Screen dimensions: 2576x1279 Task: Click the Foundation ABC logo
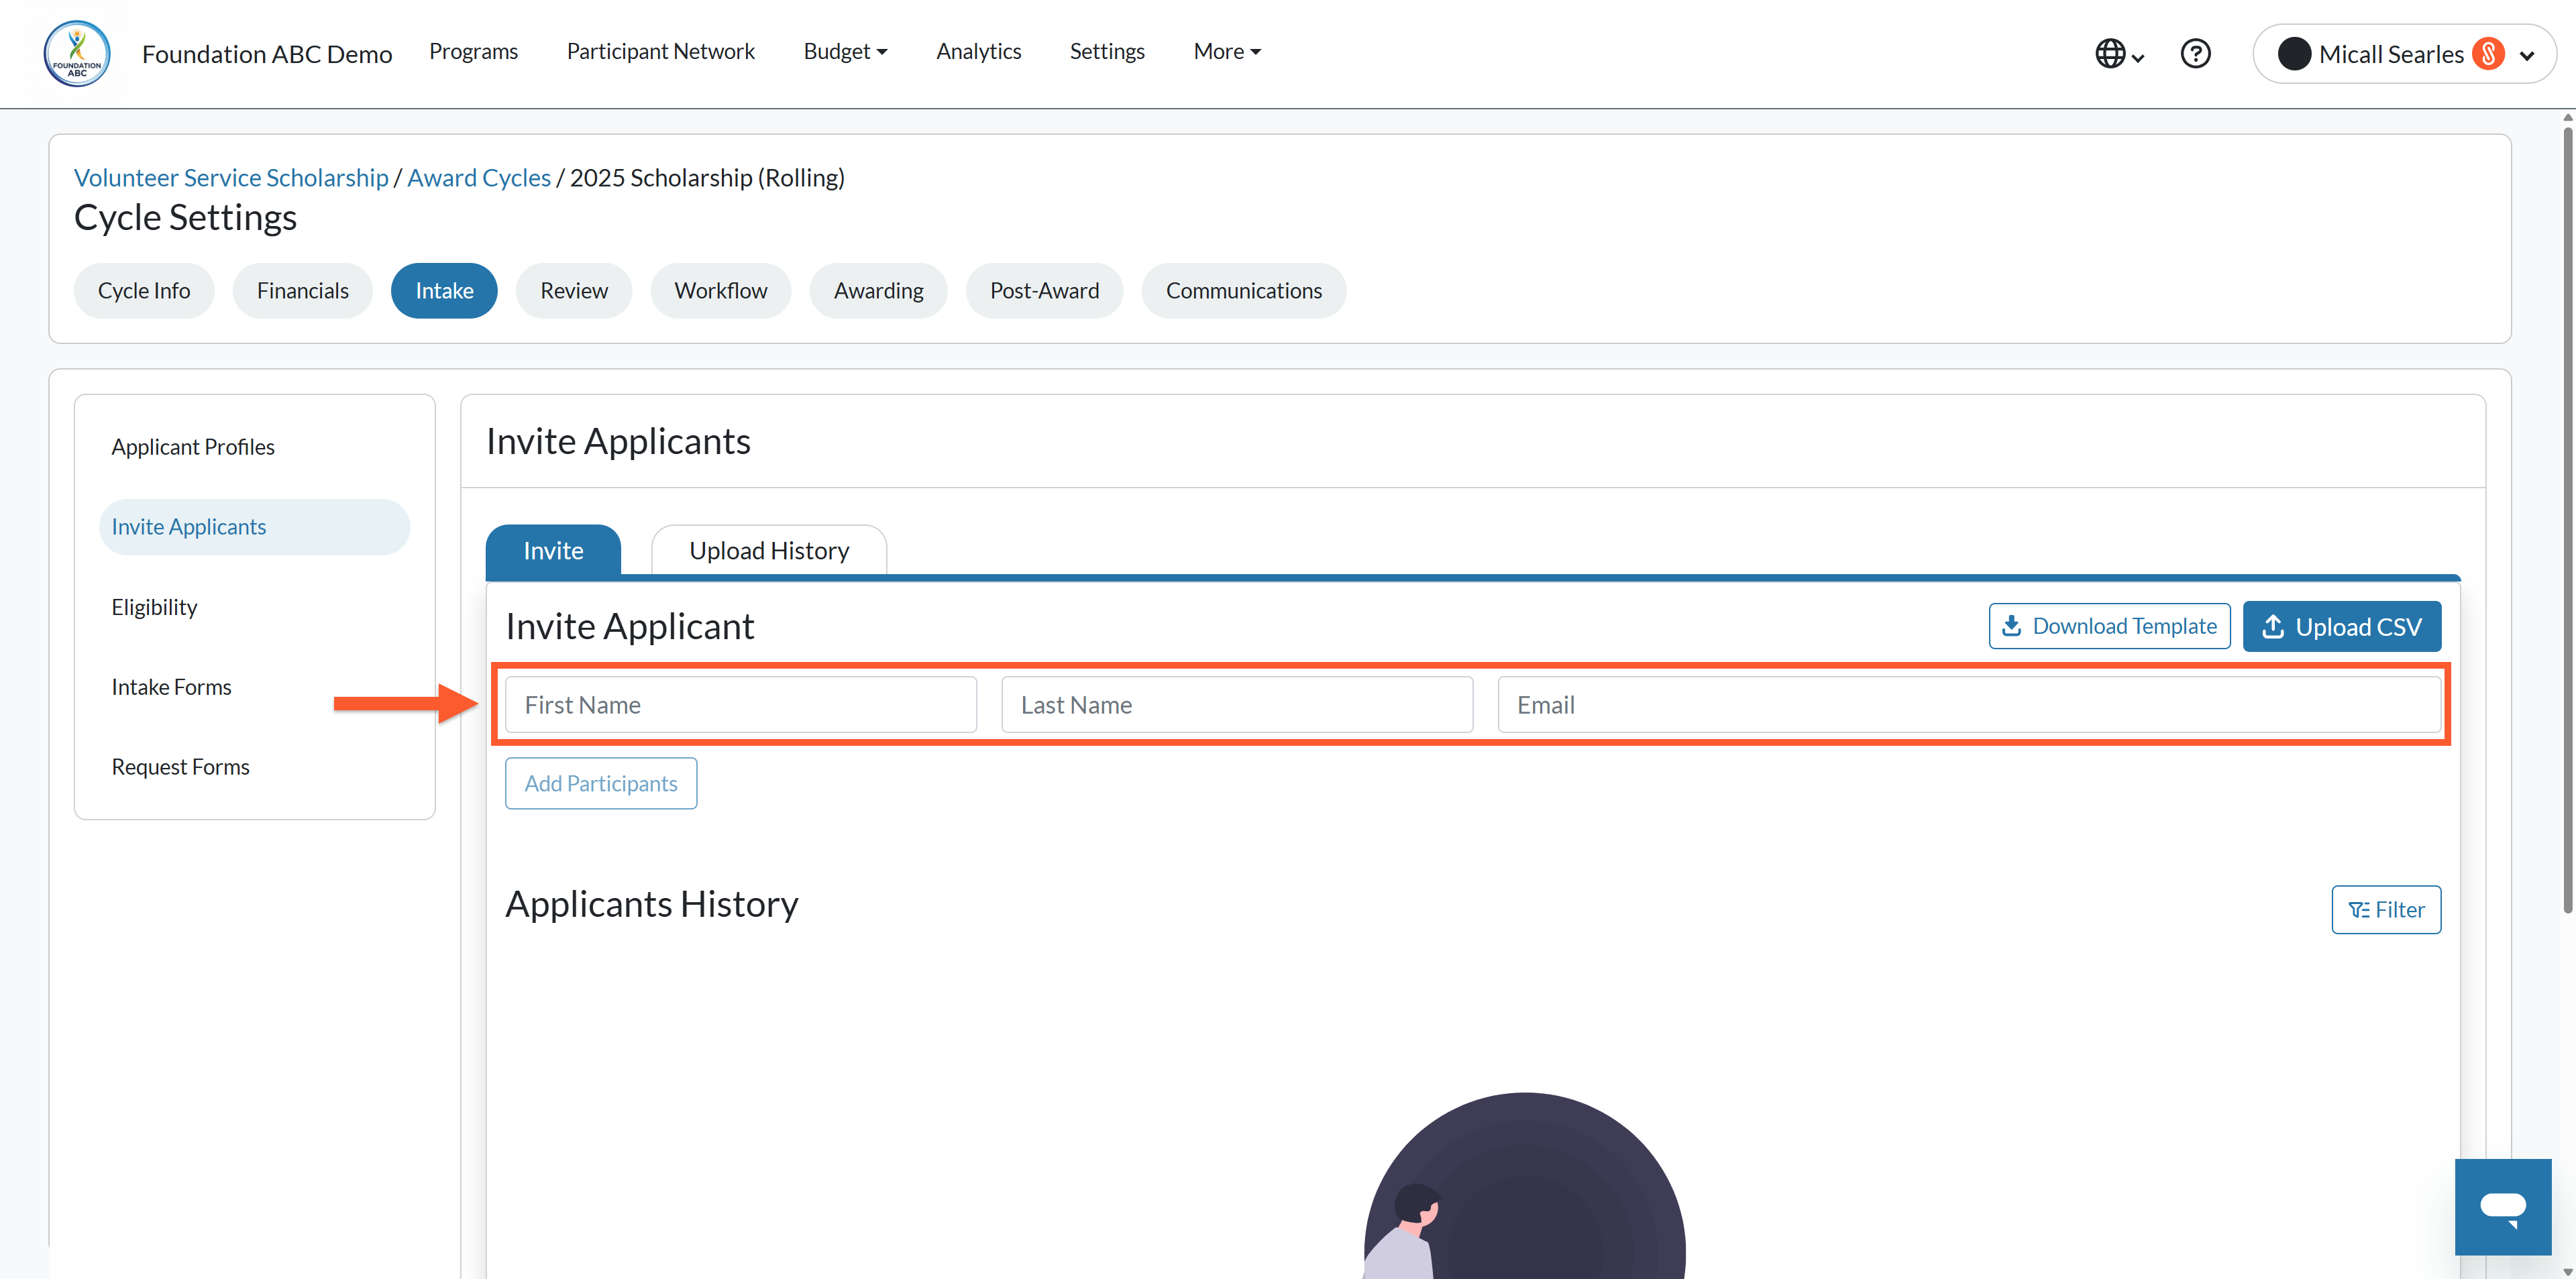click(x=77, y=53)
